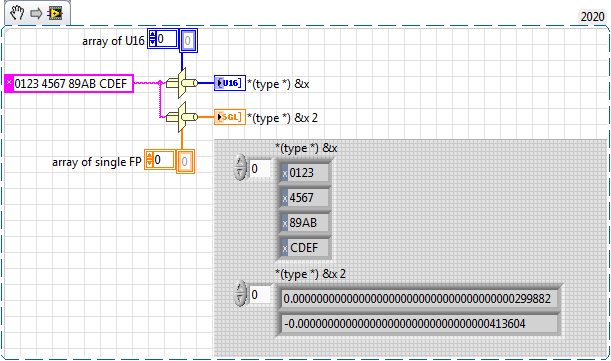
Task: Click the index stepper of the single FP array constant
Action: pyautogui.click(x=150, y=159)
